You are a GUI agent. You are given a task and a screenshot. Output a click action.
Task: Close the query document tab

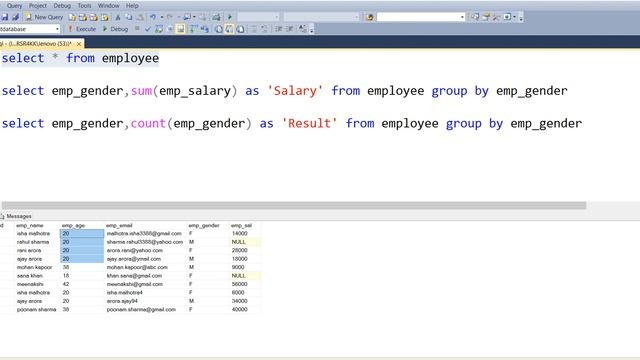79,44
